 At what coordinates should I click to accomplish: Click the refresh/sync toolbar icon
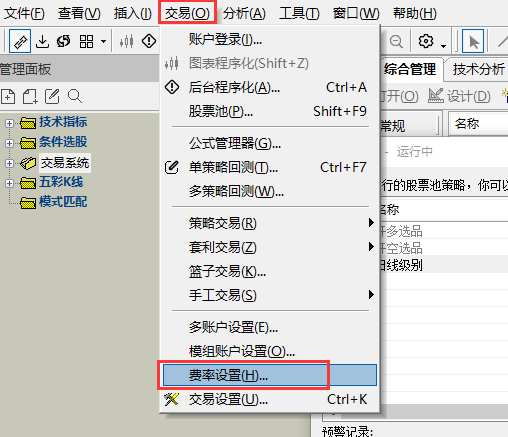point(64,41)
